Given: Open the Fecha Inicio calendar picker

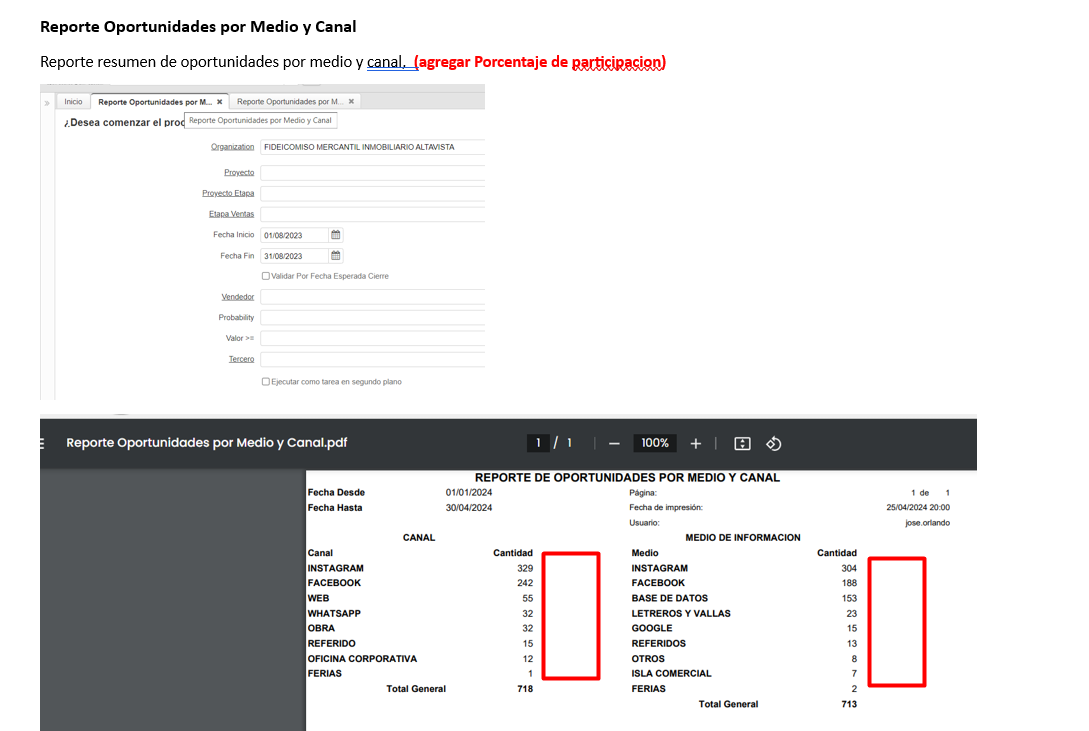Looking at the screenshot, I should coord(336,235).
